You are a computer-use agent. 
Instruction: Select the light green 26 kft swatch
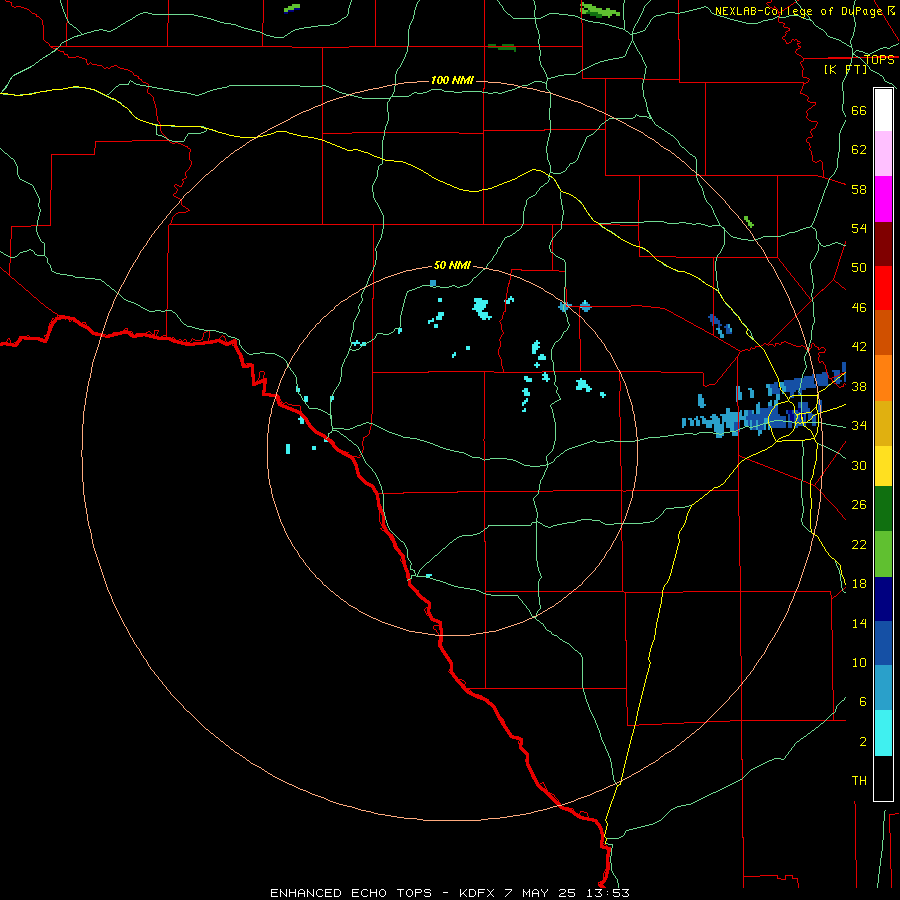pyautogui.click(x=883, y=554)
